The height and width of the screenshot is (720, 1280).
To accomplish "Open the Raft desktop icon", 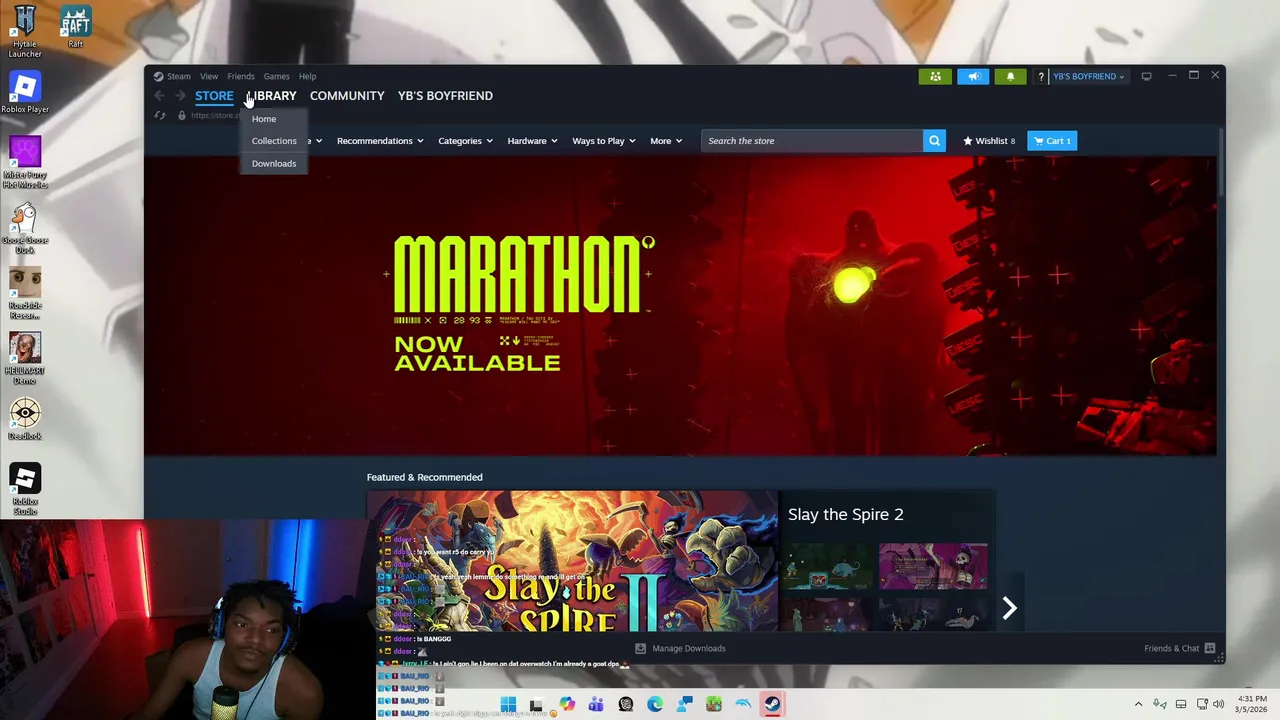I will [x=76, y=27].
